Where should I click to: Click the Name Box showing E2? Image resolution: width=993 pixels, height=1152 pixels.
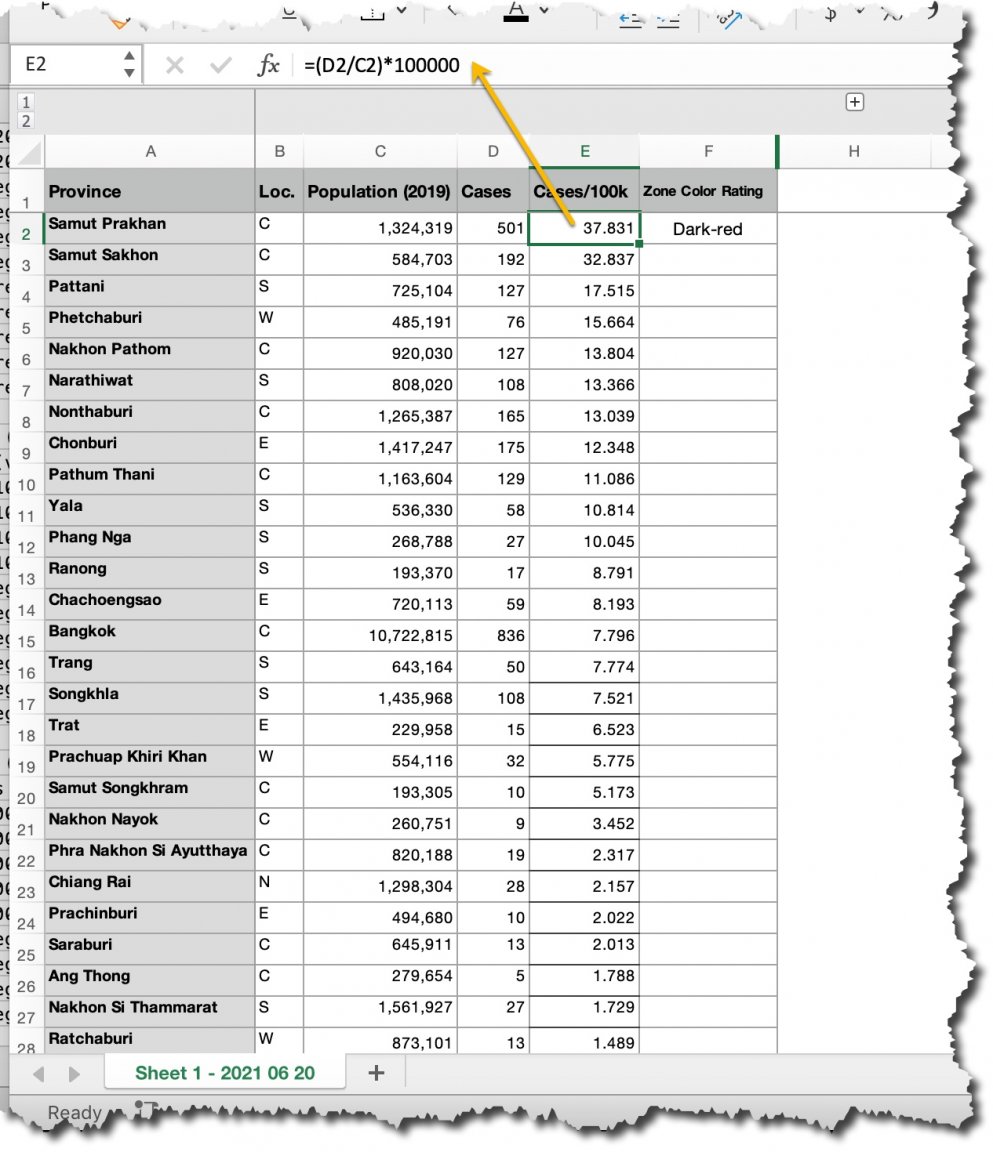(66, 65)
